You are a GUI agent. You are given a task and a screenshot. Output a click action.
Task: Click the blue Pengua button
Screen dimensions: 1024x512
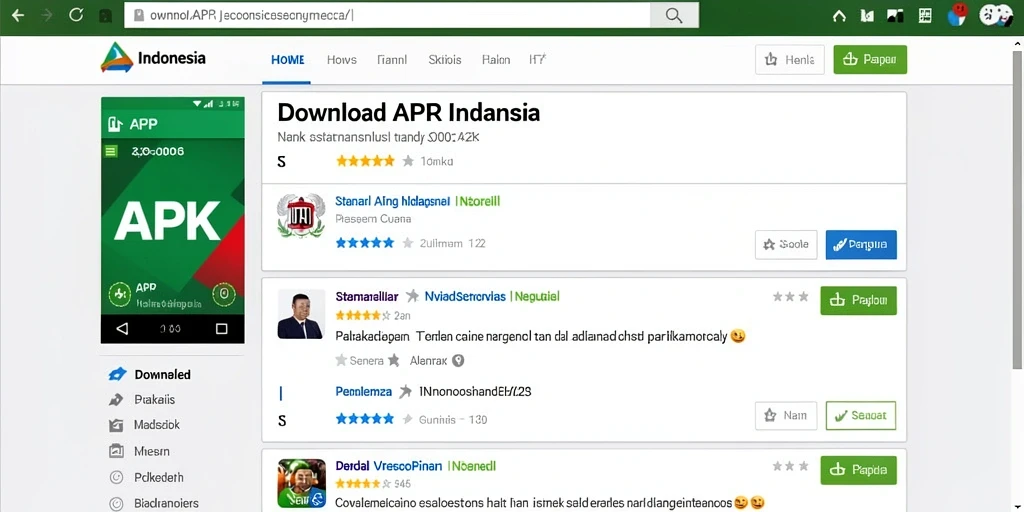click(861, 245)
